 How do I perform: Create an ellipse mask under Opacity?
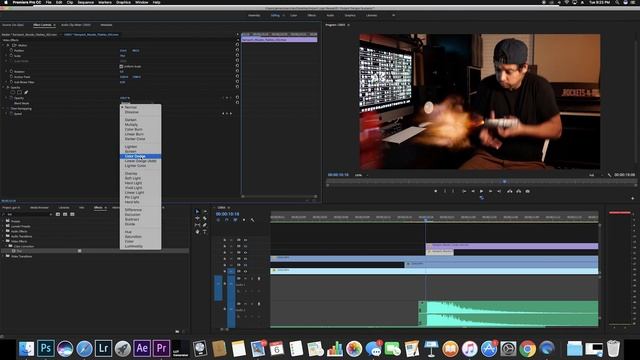[13, 93]
